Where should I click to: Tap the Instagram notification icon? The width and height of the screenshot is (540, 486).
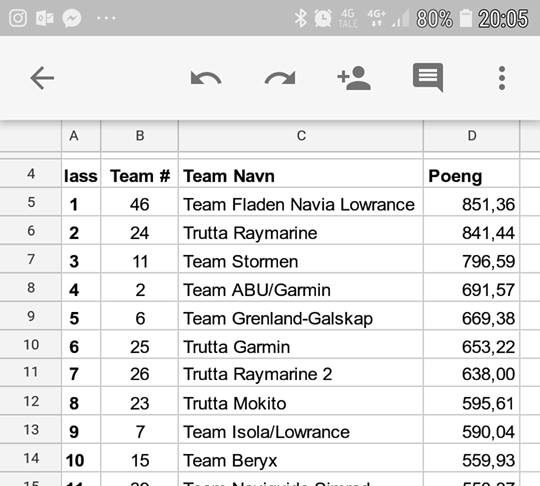(18, 18)
